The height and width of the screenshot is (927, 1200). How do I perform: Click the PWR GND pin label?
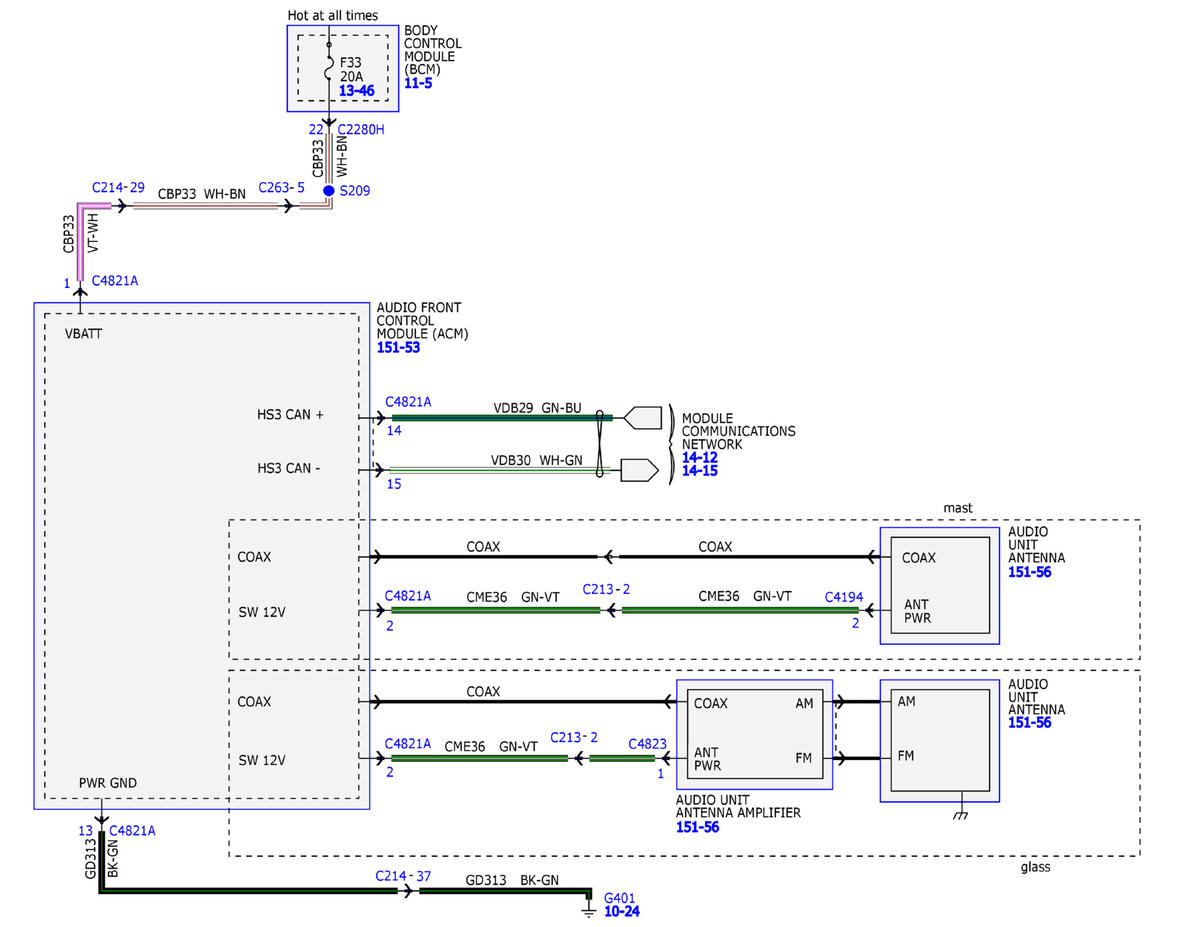[108, 783]
